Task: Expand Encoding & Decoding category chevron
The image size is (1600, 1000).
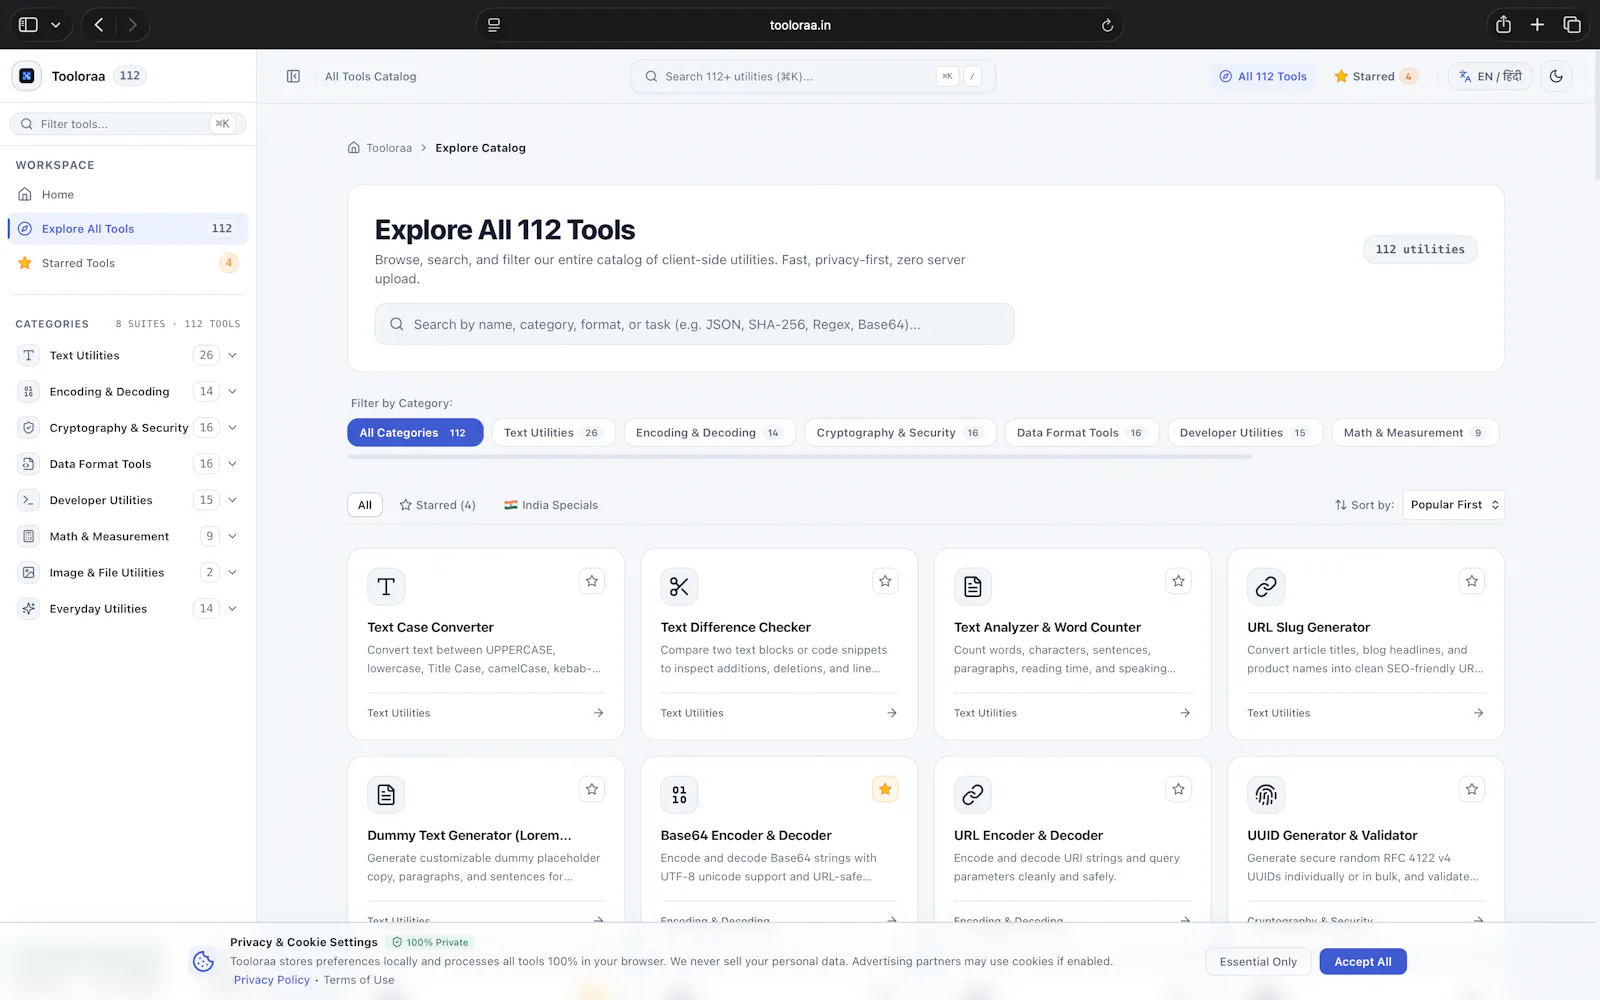Action: click(x=232, y=391)
